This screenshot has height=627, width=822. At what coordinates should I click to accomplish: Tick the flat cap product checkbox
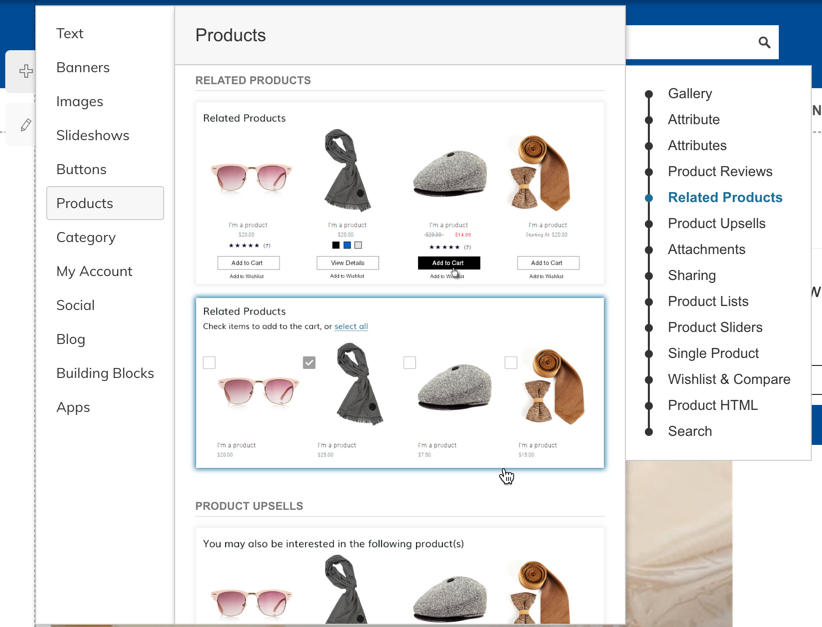[409, 362]
